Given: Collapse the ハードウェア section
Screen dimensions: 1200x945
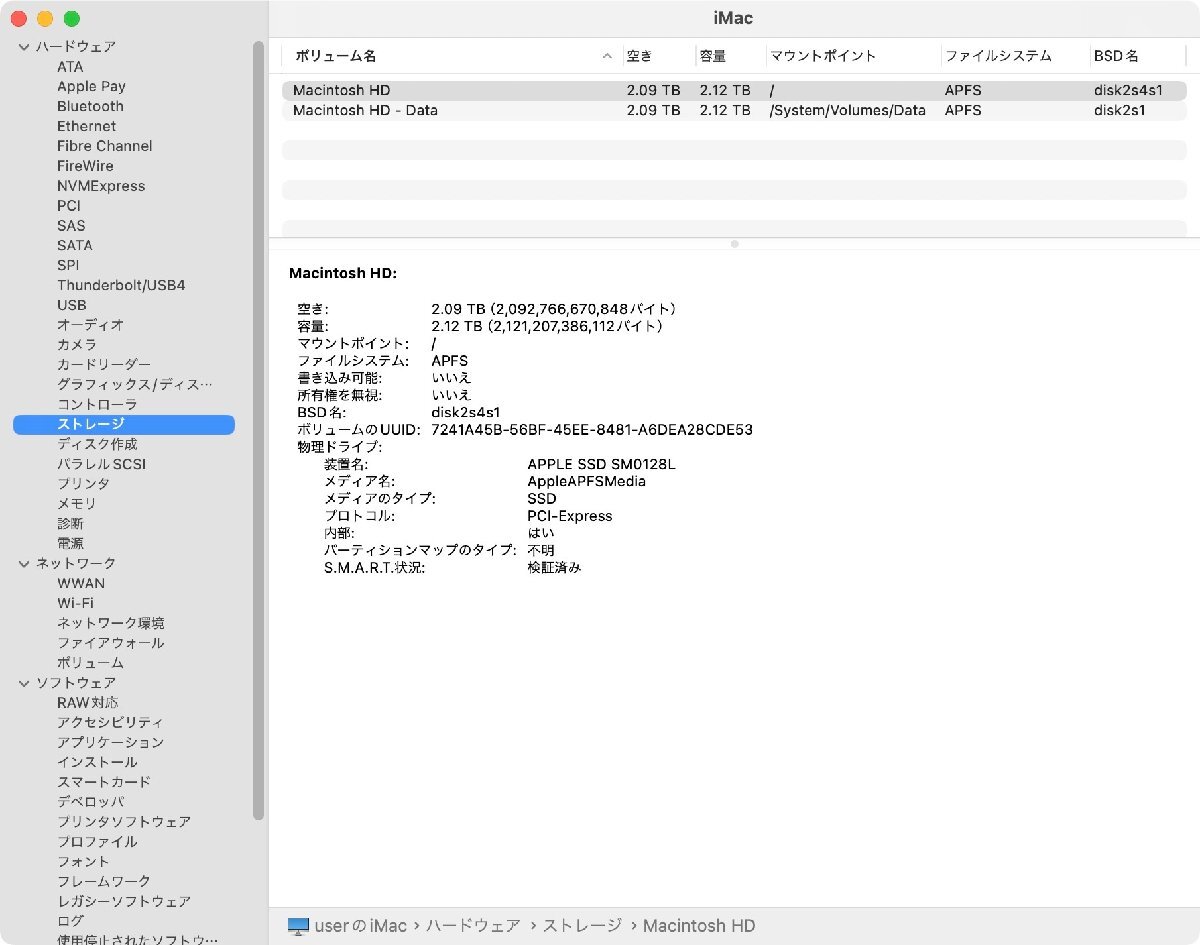Looking at the screenshot, I should click(x=24, y=47).
